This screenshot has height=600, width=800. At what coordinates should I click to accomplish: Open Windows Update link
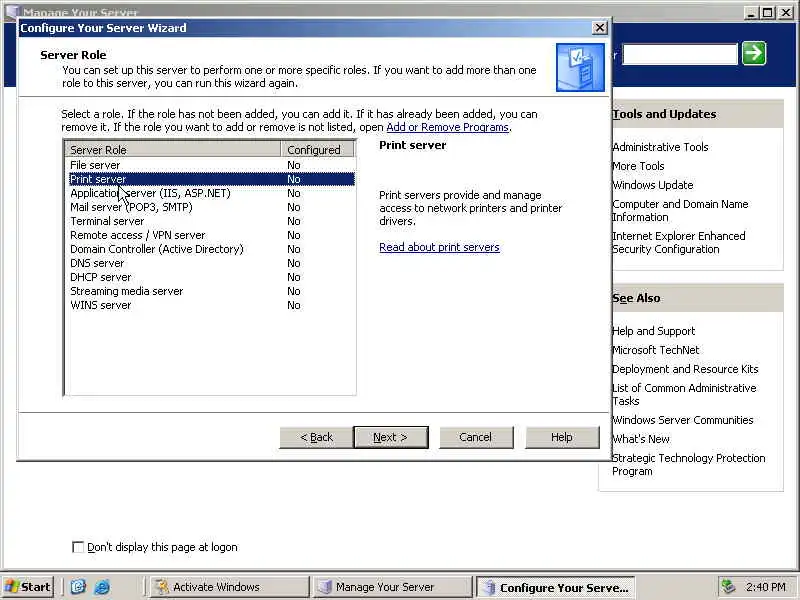[x=653, y=185]
